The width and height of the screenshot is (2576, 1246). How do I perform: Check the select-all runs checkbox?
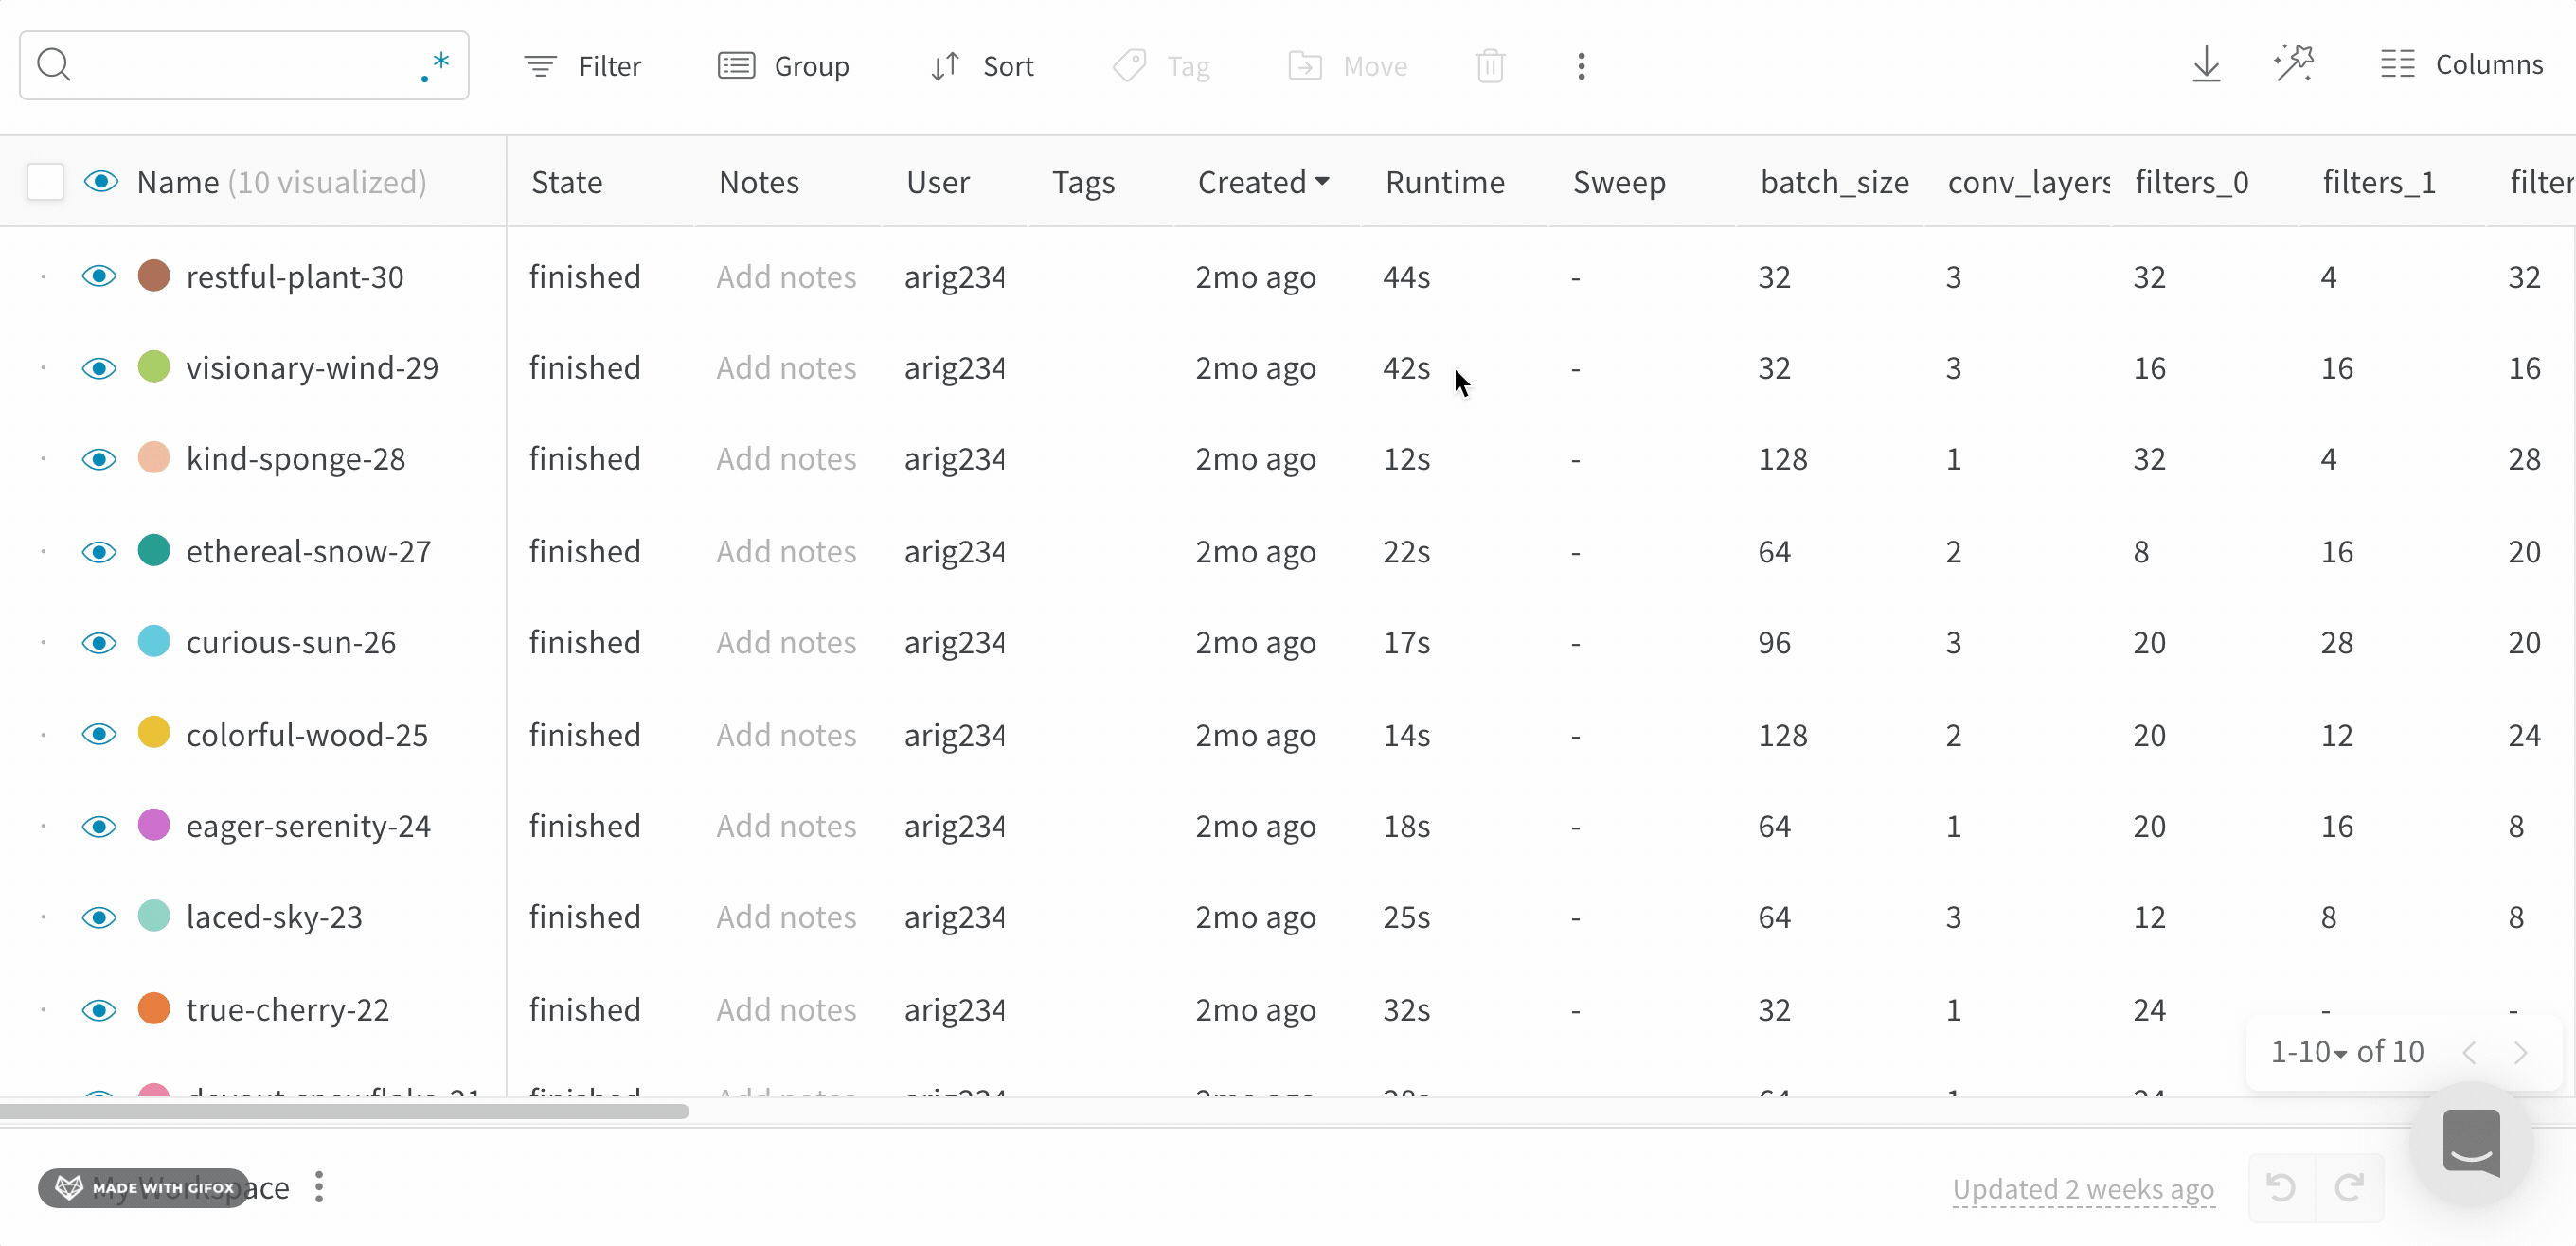point(45,182)
